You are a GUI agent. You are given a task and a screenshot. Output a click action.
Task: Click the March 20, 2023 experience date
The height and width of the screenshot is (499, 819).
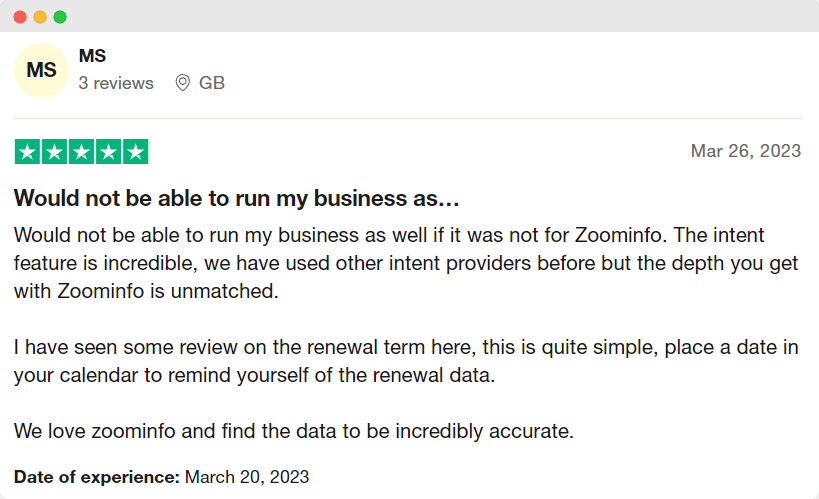247,476
